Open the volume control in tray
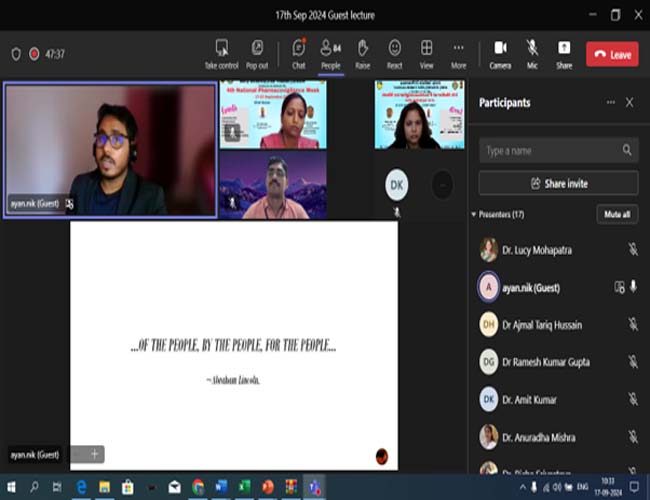Image resolution: width=650 pixels, height=500 pixels. pyautogui.click(x=557, y=488)
